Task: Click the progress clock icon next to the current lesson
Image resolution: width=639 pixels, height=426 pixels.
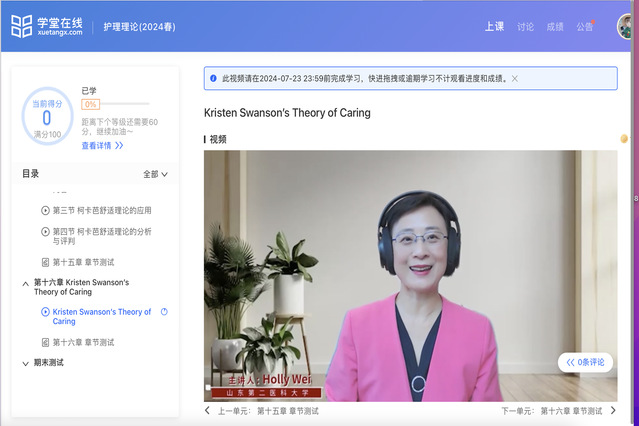Action: click(x=164, y=312)
